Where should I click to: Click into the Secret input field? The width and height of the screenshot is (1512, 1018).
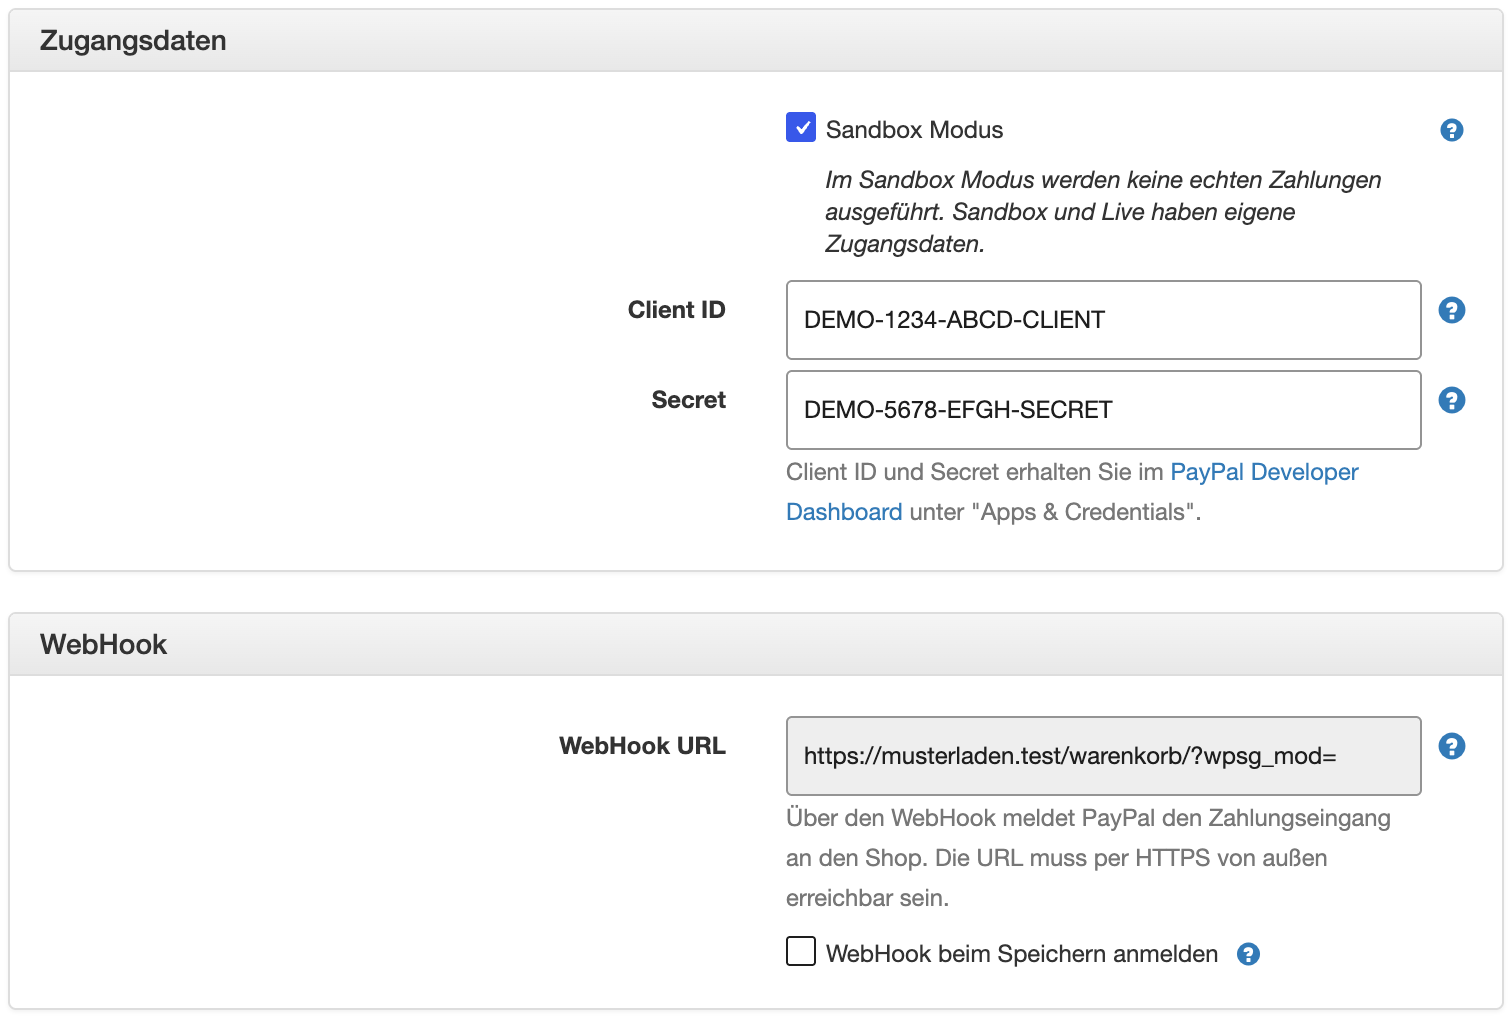coord(1104,410)
